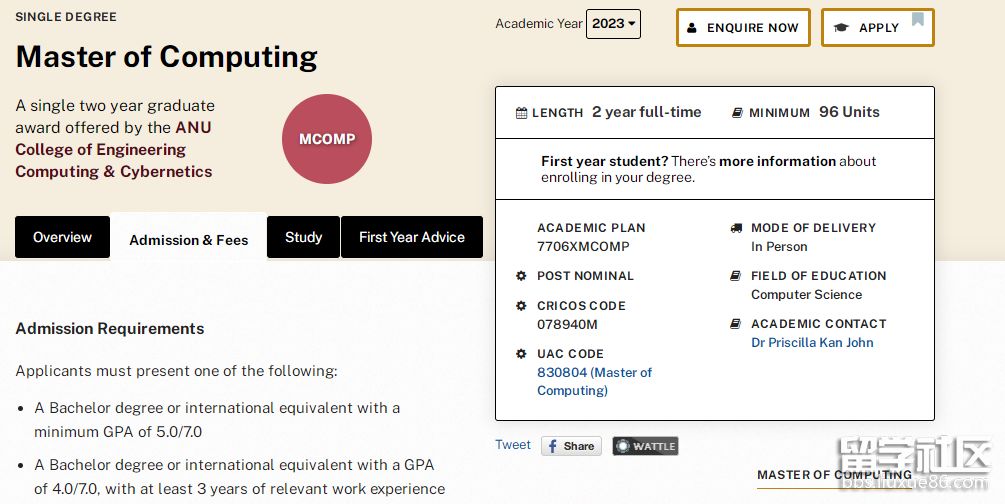This screenshot has height=504, width=1005.
Task: Click the red MCOMP circle badge
Action: click(327, 139)
